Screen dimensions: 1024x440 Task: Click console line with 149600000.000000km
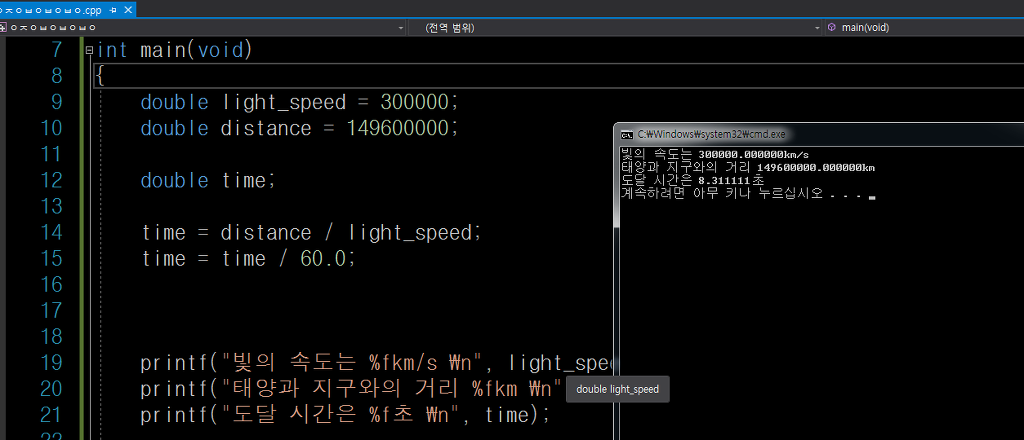(x=748, y=167)
